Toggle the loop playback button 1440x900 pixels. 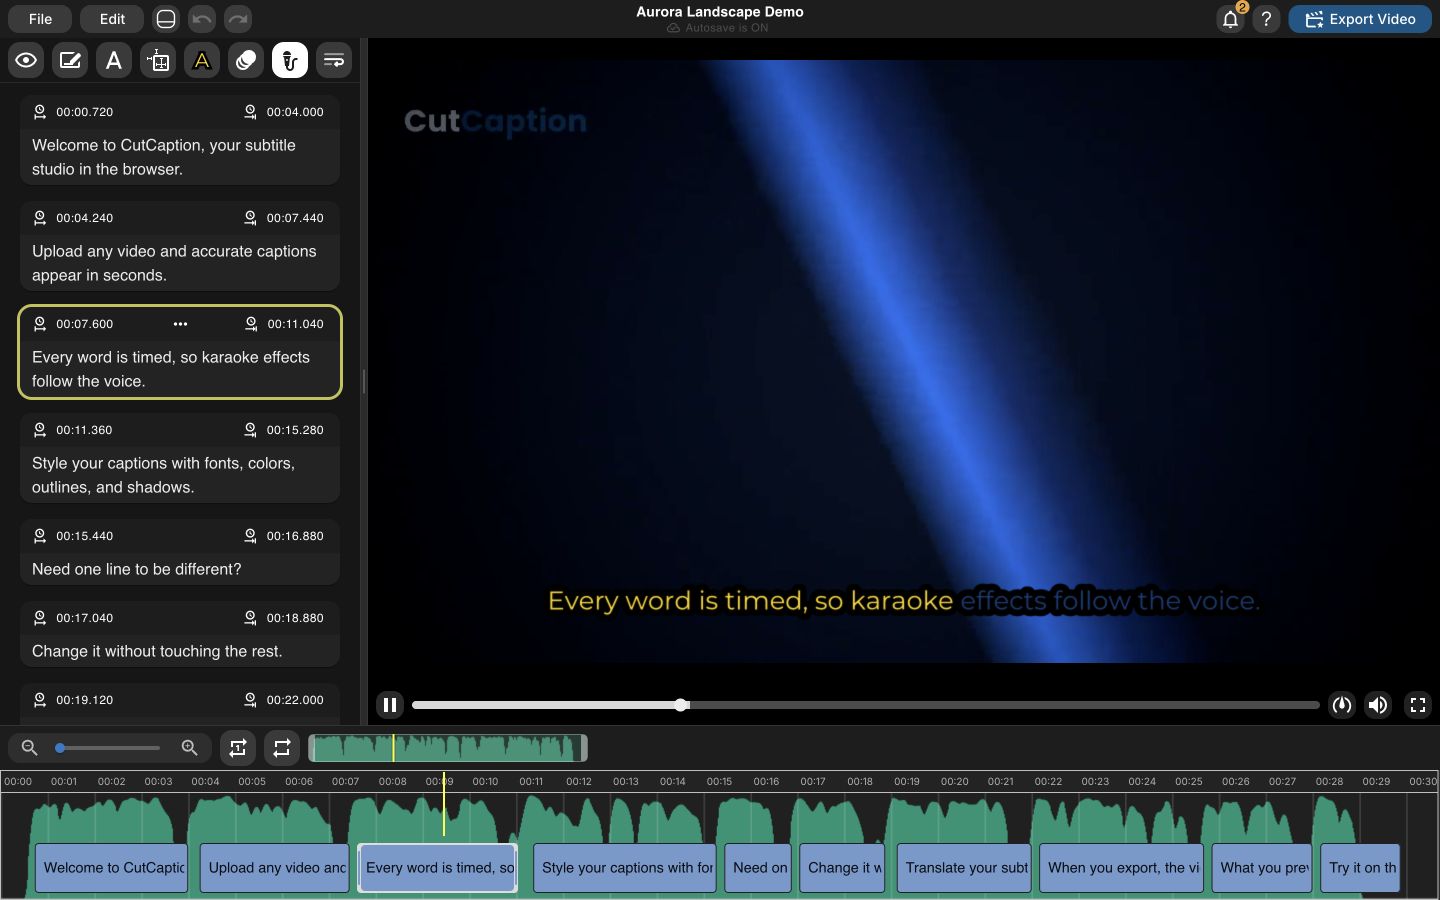[282, 748]
